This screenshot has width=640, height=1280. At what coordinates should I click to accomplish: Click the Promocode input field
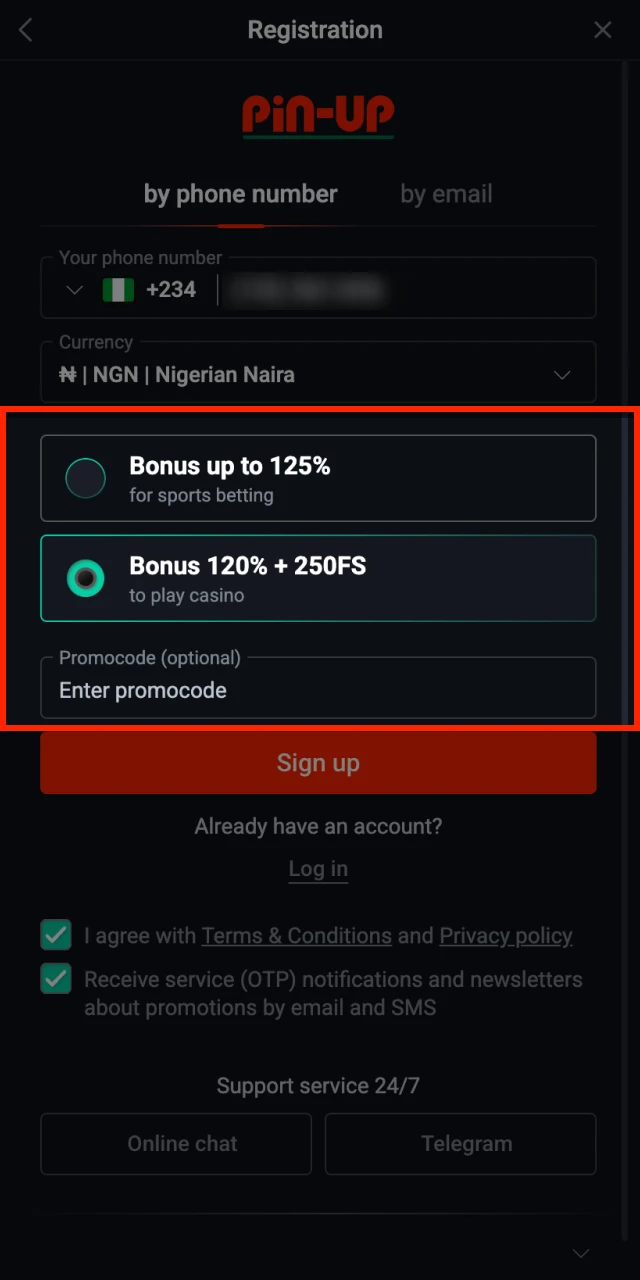tap(318, 690)
